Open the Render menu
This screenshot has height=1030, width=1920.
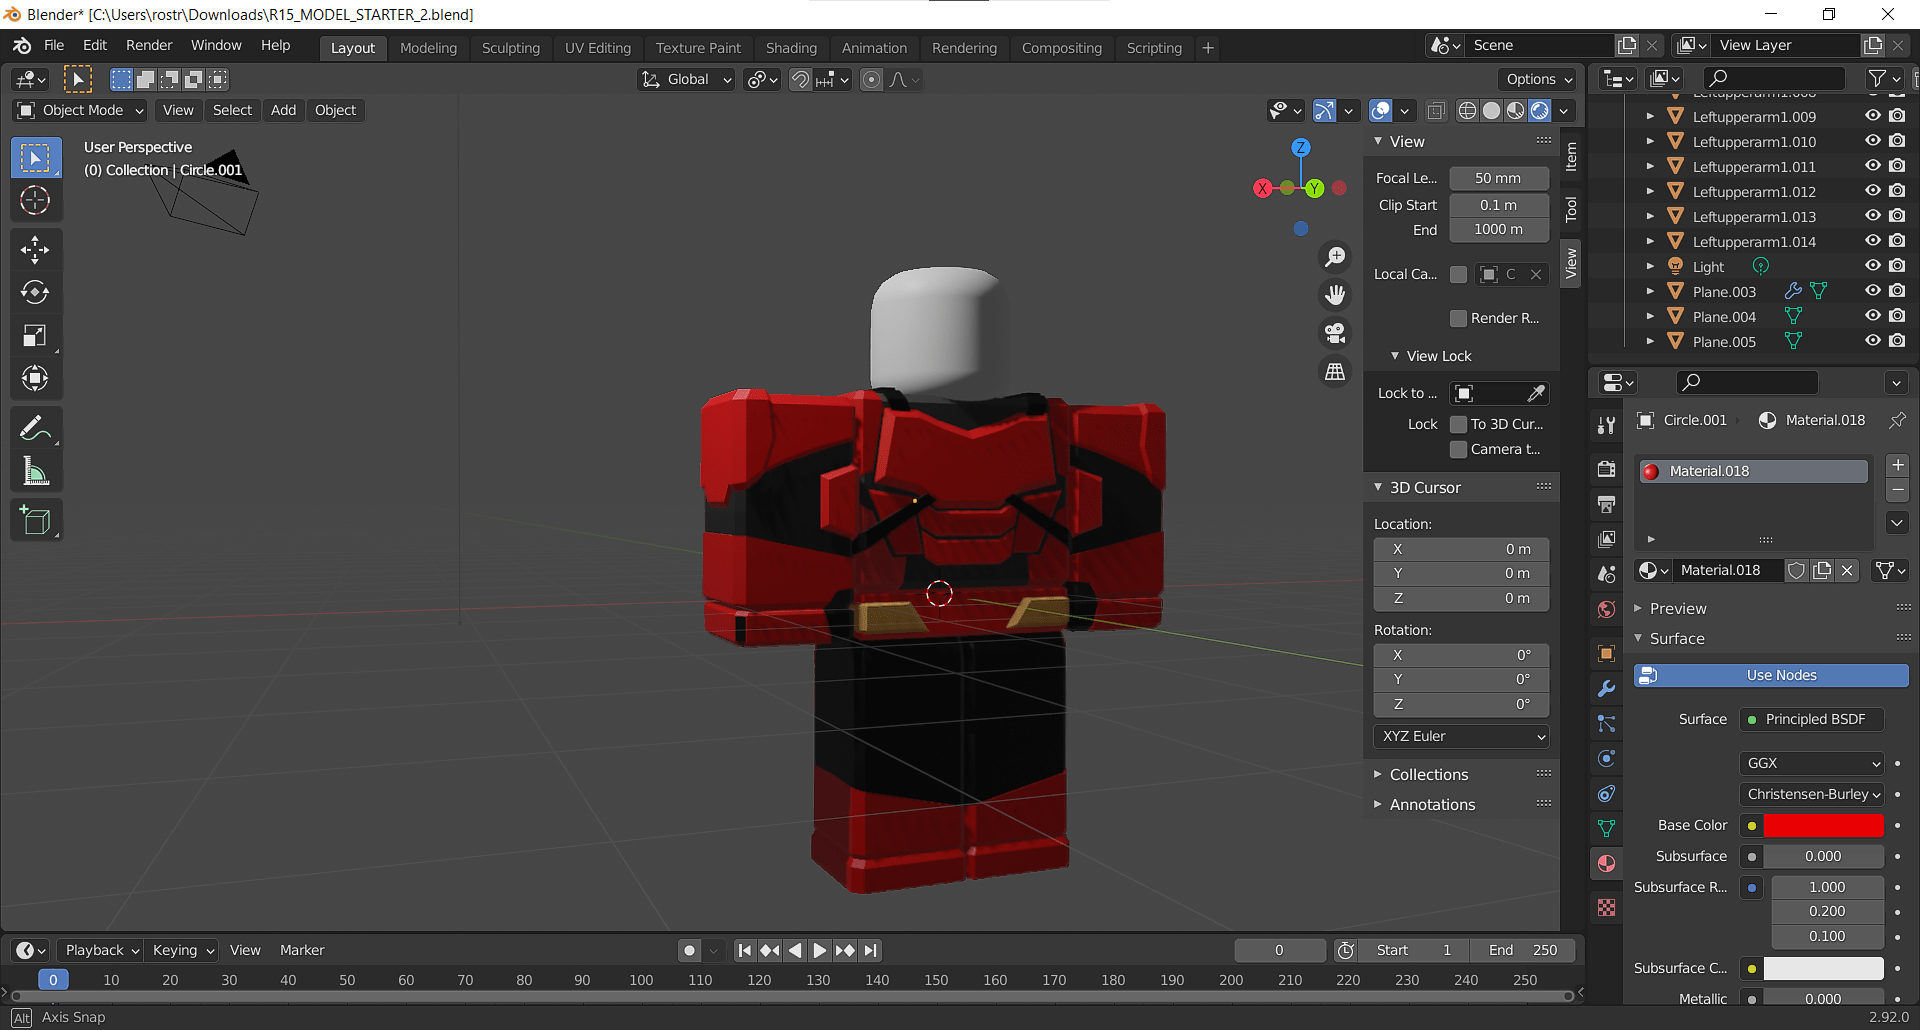click(149, 45)
